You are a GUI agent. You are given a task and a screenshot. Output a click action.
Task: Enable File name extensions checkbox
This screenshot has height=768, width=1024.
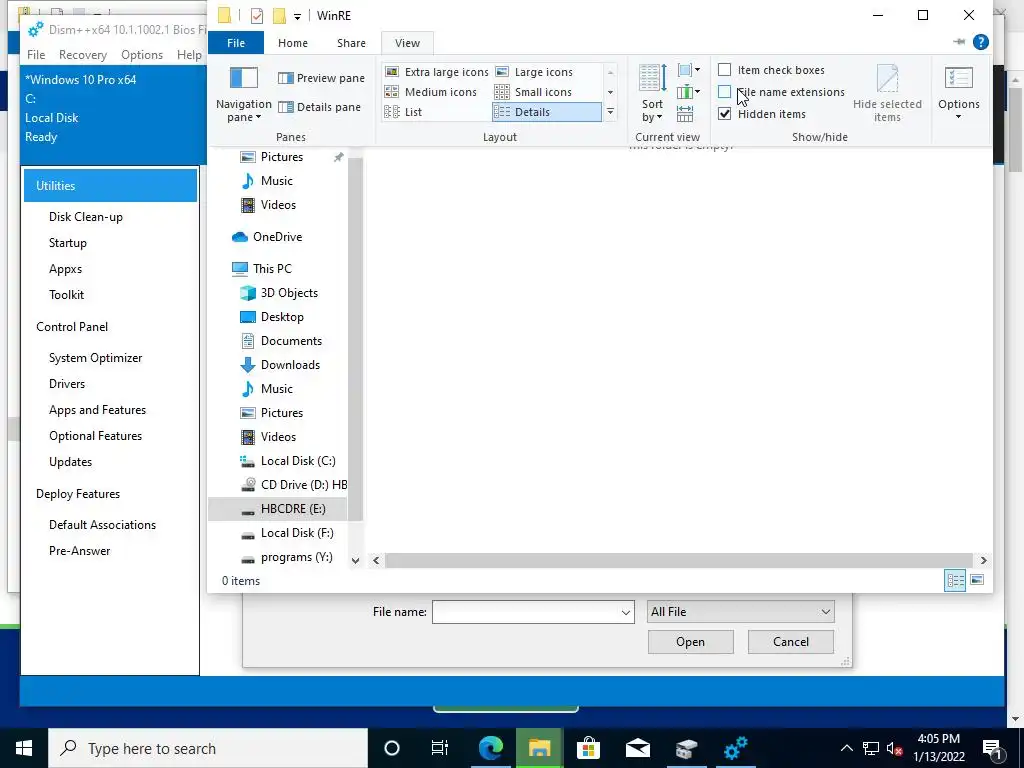click(724, 92)
